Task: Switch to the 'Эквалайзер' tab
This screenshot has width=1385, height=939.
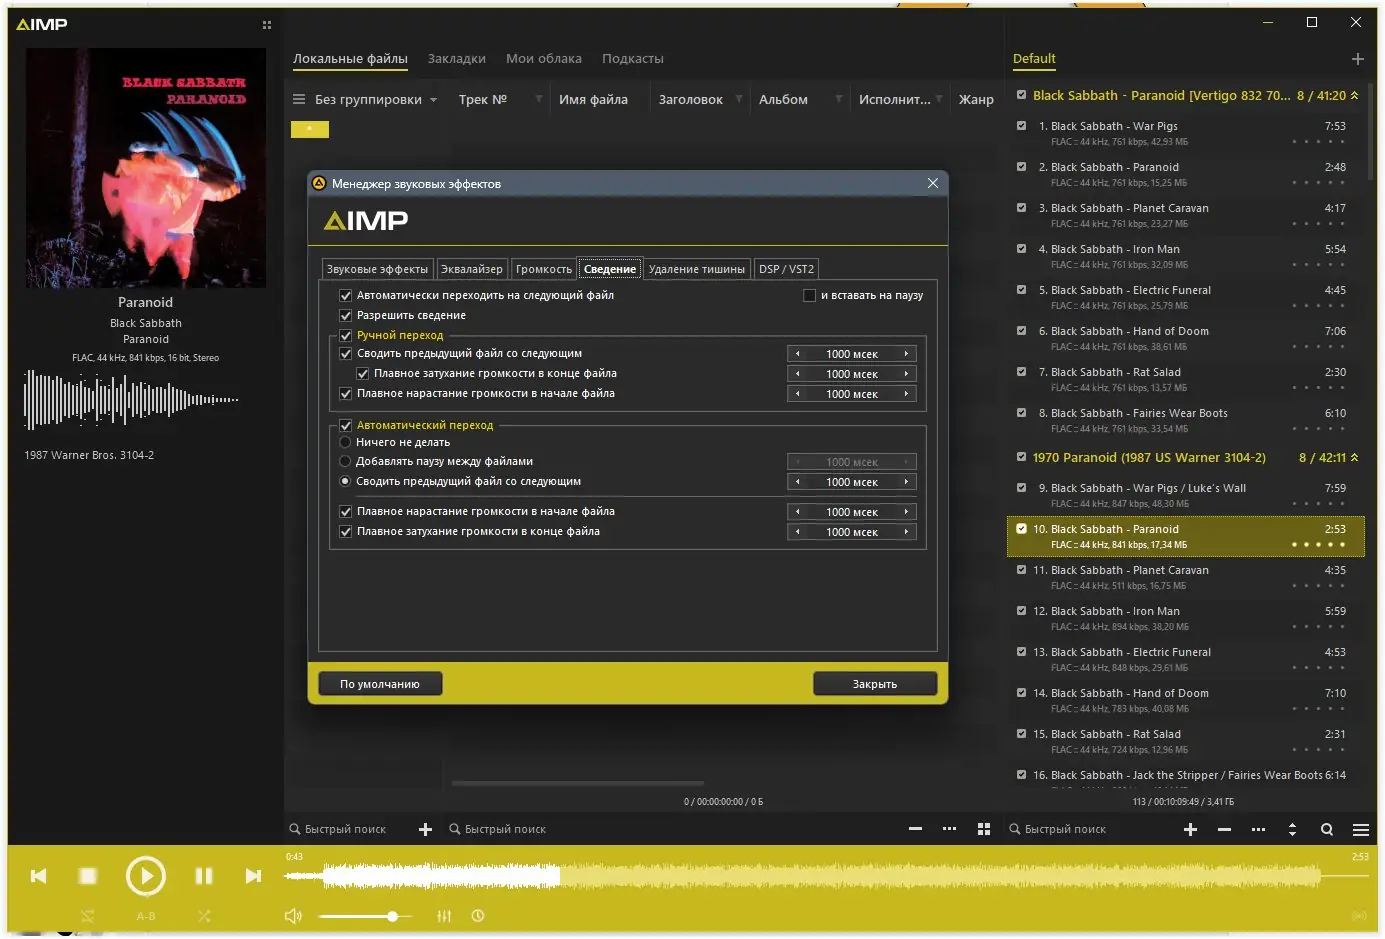Action: point(472,269)
